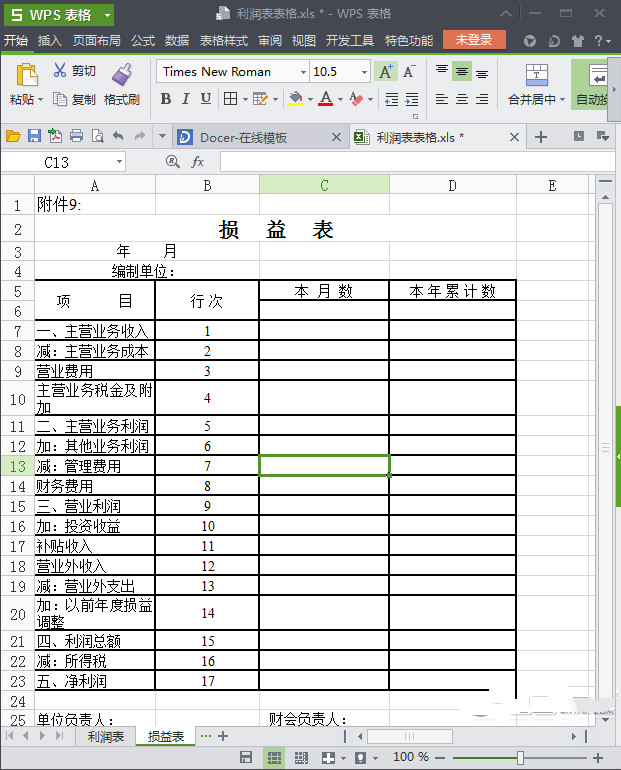621x770 pixels.
Task: Select the Format Painter brush
Action: [x=122, y=75]
